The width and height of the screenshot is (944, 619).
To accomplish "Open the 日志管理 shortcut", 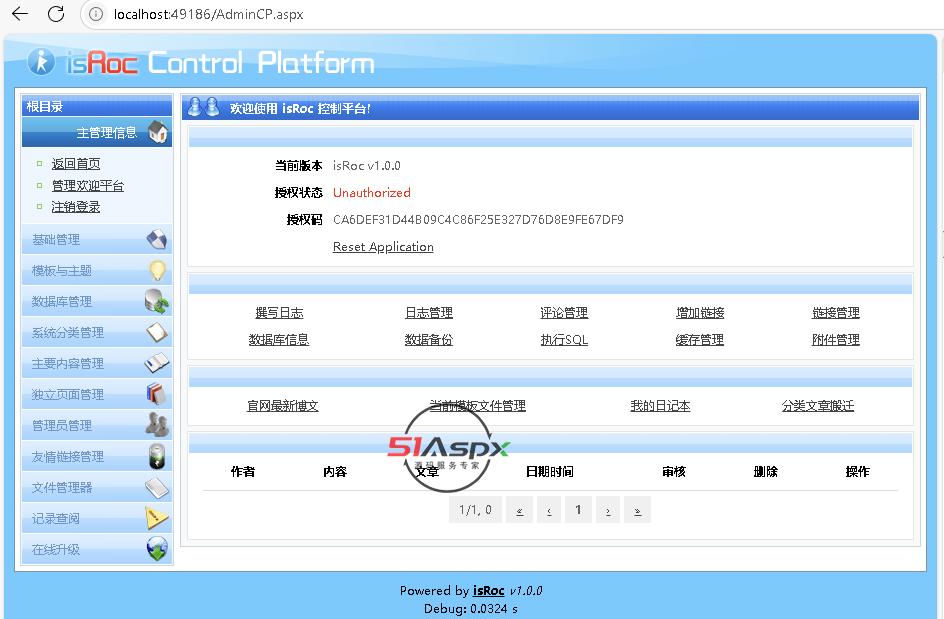I will tap(429, 313).
